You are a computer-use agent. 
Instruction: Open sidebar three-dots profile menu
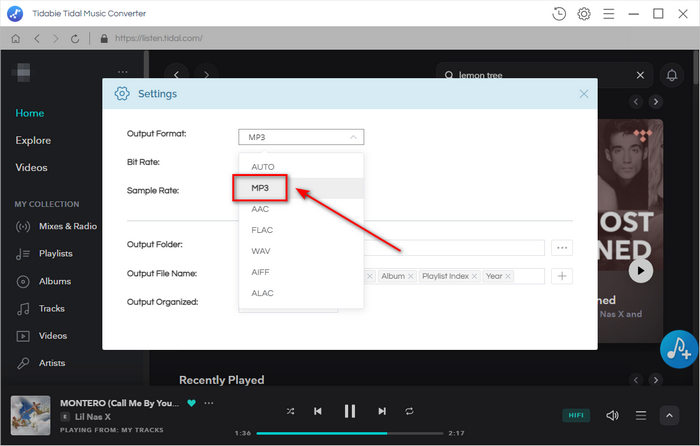click(123, 72)
